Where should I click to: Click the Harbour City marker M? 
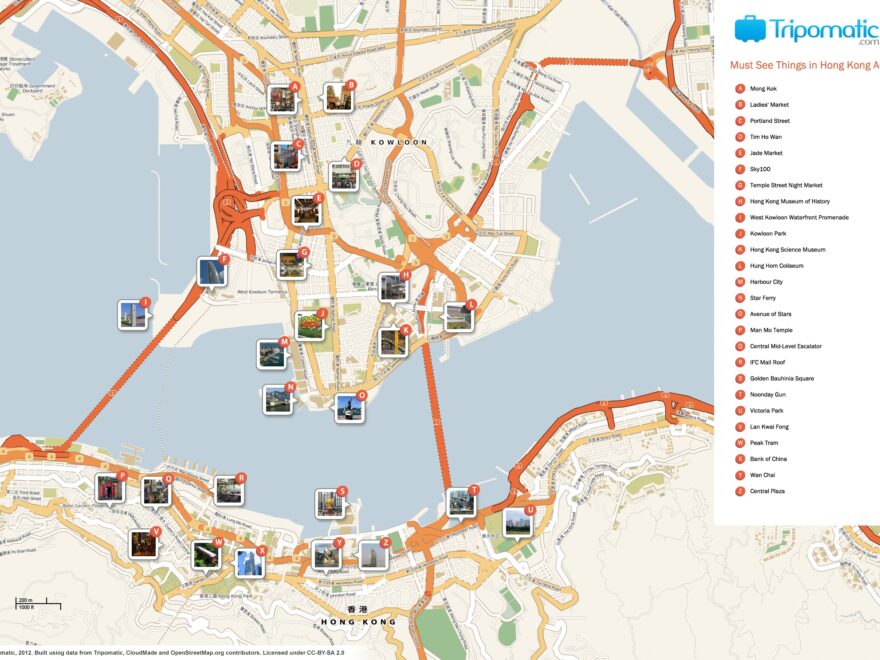coord(283,341)
